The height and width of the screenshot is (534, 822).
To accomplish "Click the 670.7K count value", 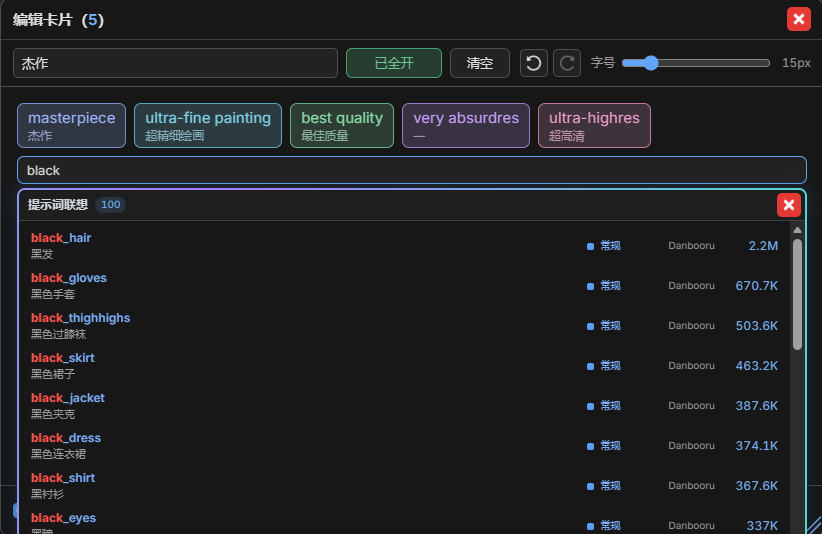I will [x=756, y=286].
